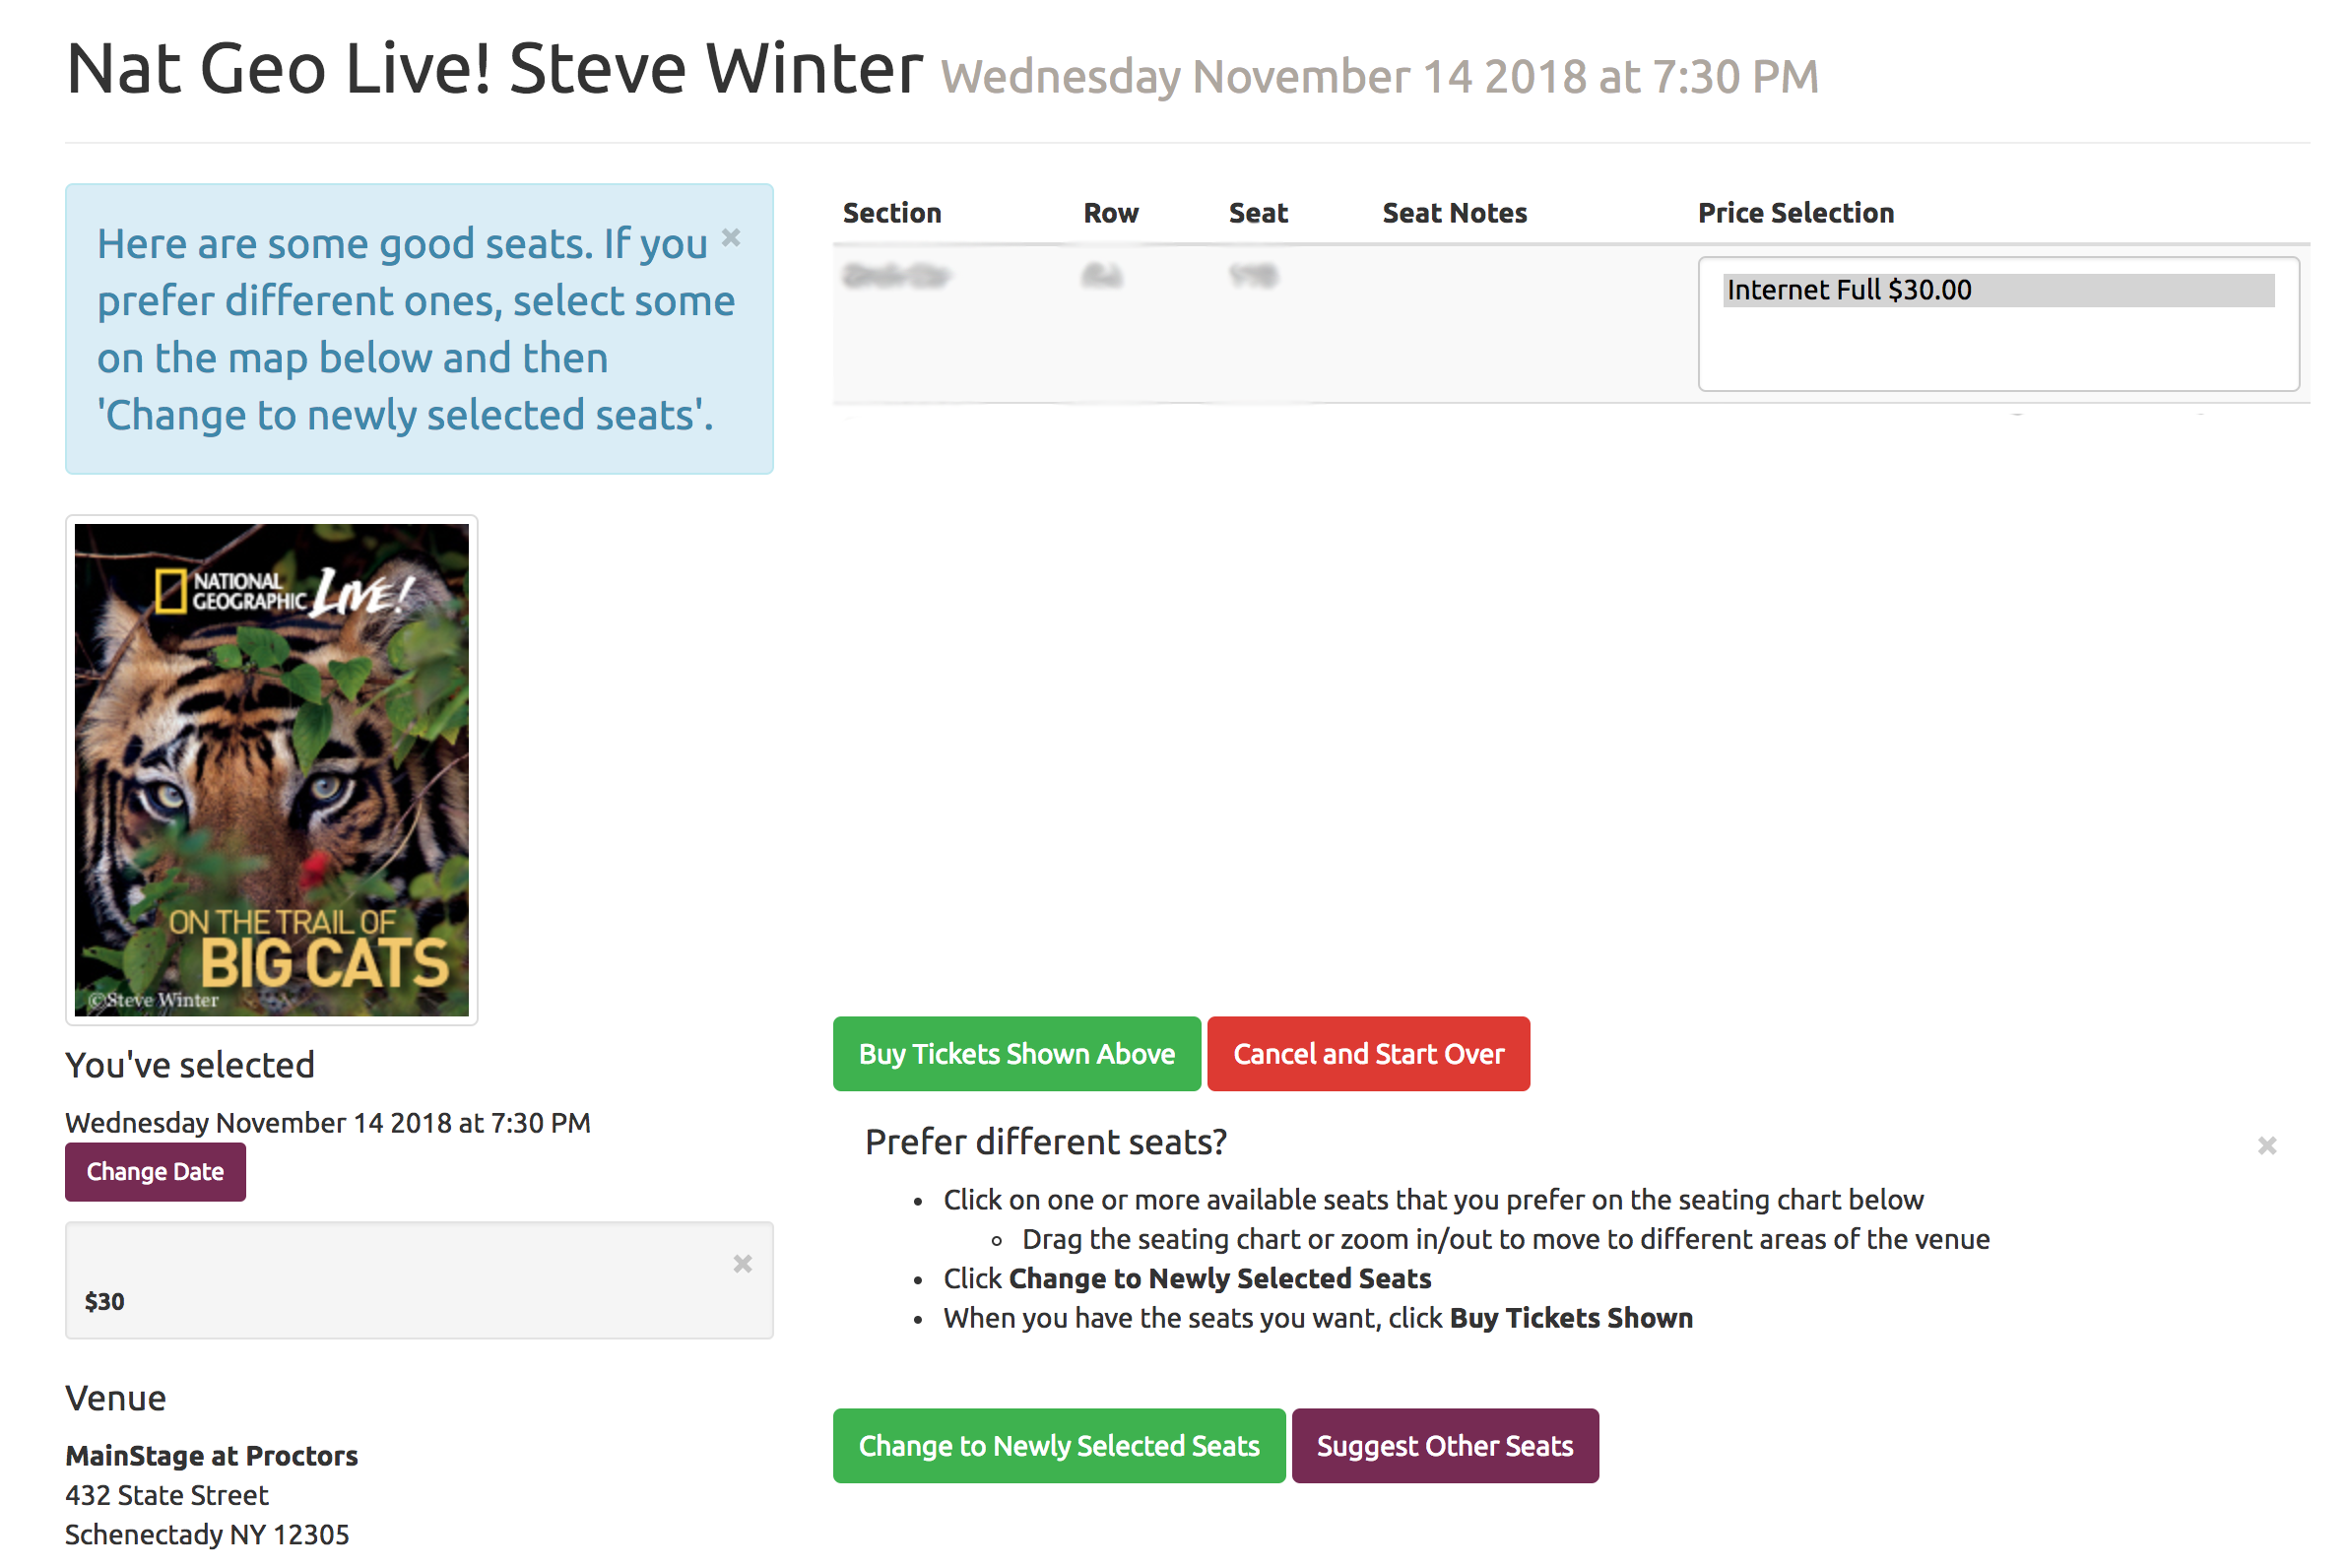Click the MainStage at Proctors venue name
The width and height of the screenshot is (2348, 1568).
pos(211,1456)
